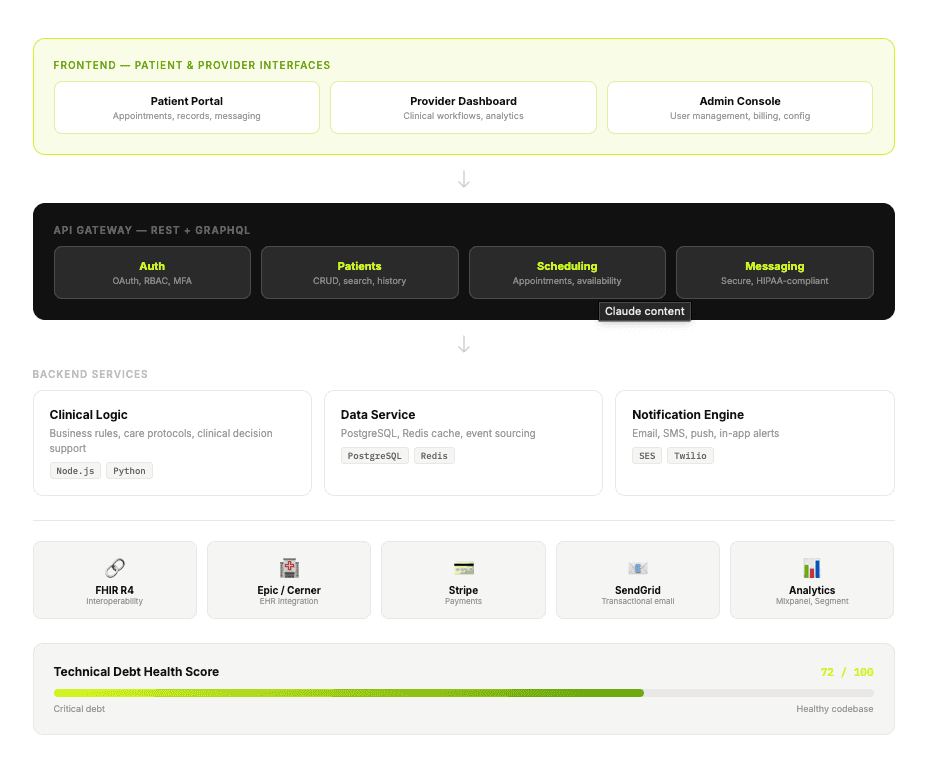Click the arrow below the API Gateway
932x769 pixels.
pyautogui.click(x=464, y=345)
